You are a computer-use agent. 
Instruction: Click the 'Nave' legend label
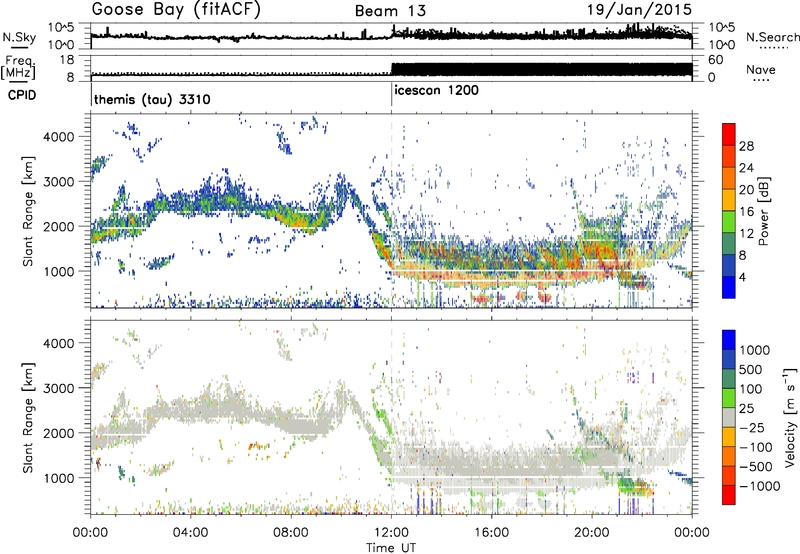point(761,69)
